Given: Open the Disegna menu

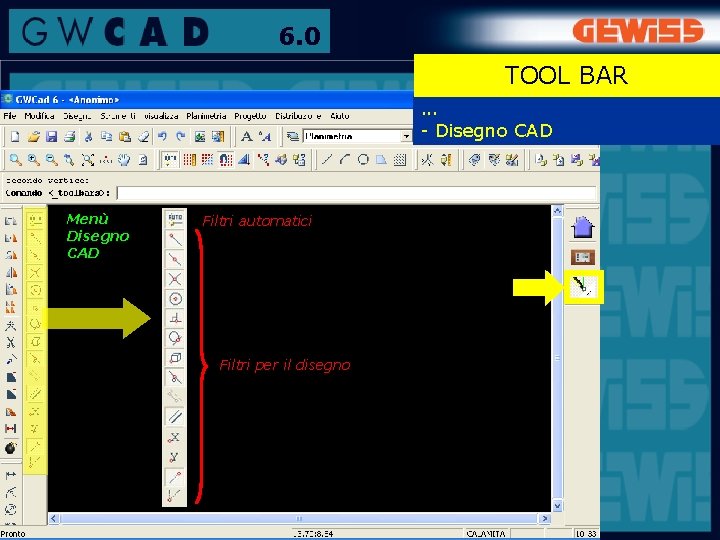Looking at the screenshot, I should click(x=77, y=116).
